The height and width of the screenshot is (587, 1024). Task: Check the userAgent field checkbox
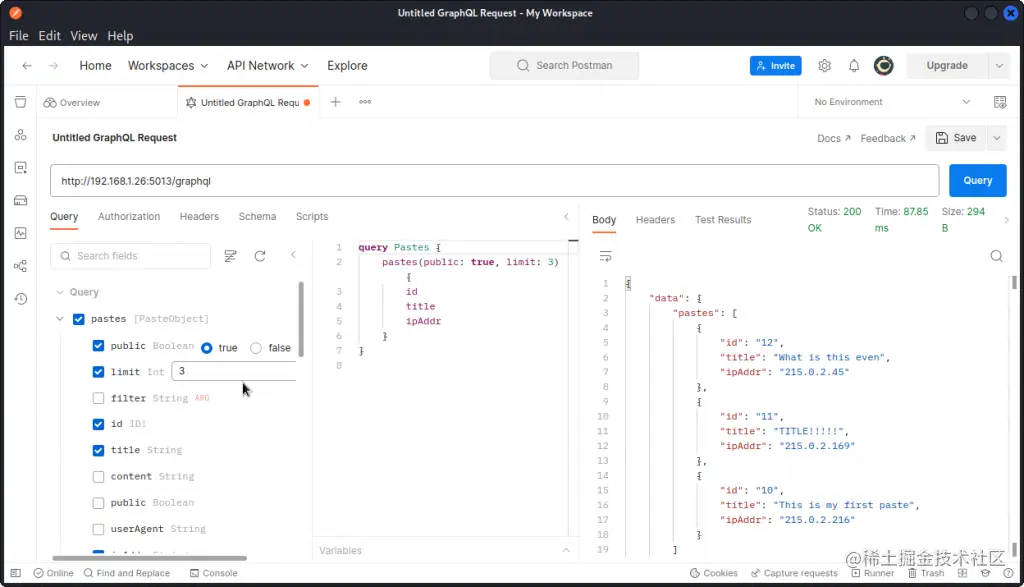point(98,529)
